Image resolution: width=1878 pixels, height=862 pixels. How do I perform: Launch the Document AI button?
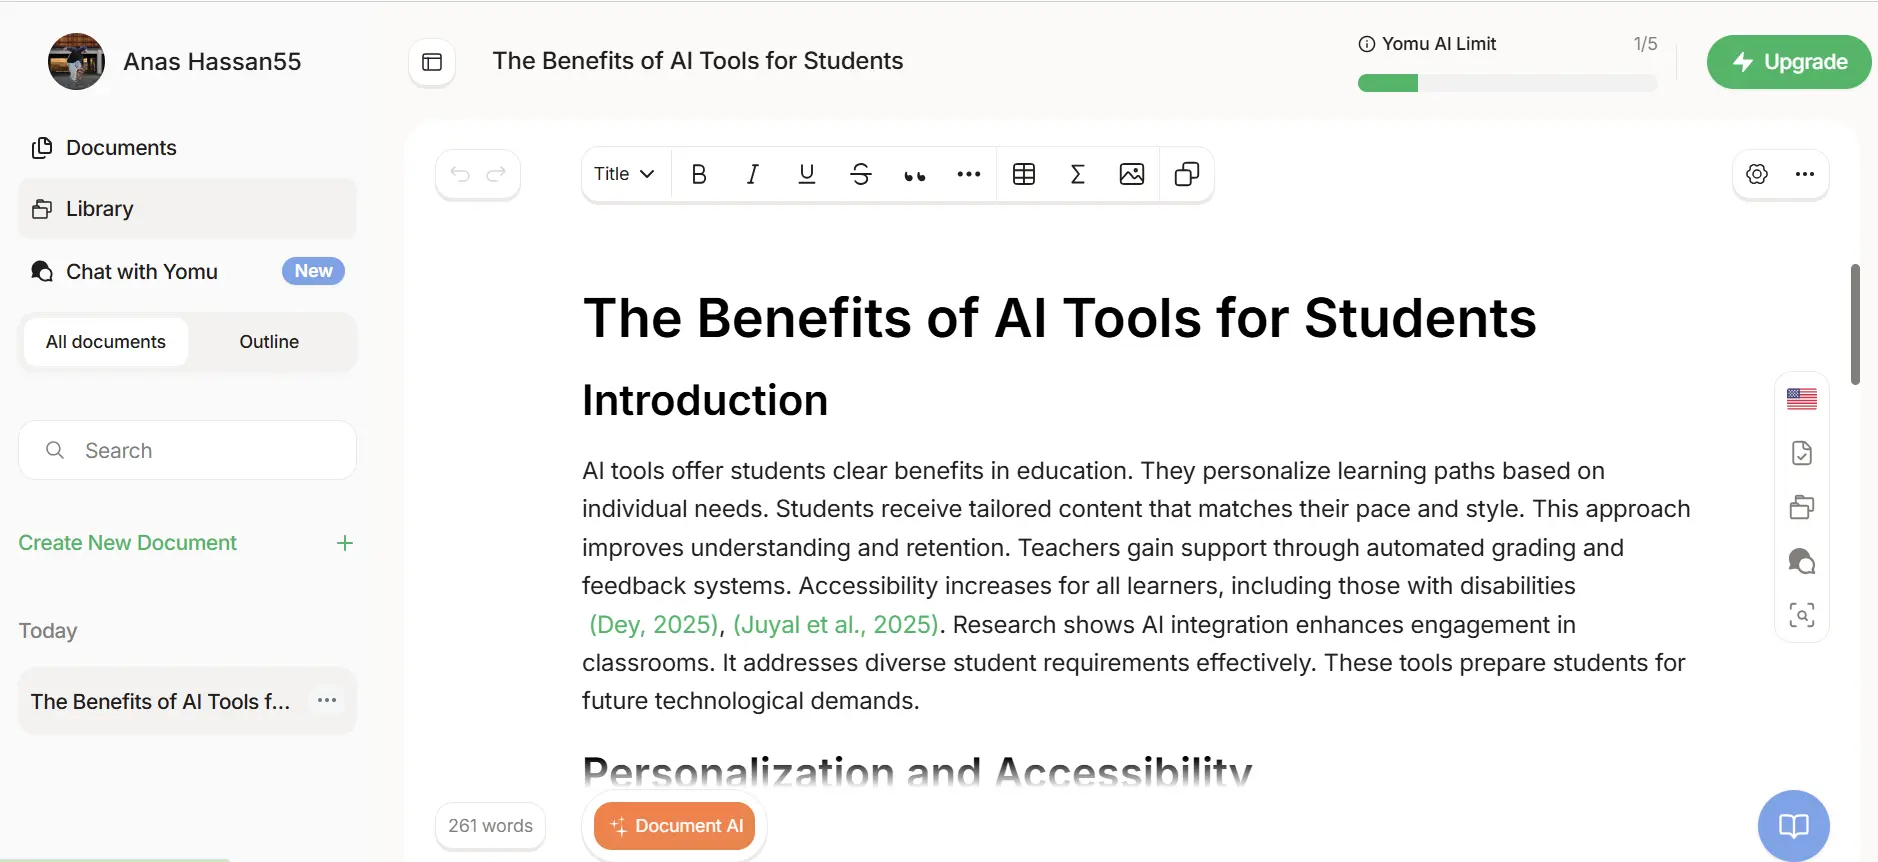[674, 826]
